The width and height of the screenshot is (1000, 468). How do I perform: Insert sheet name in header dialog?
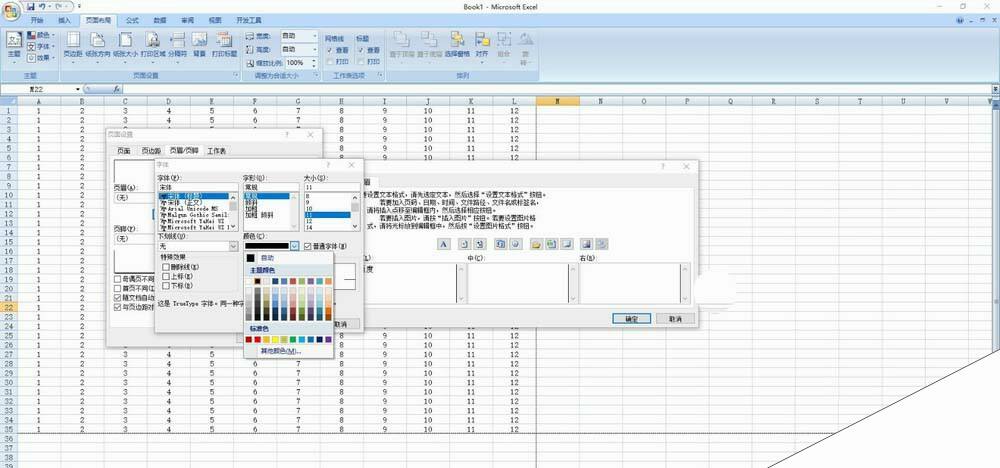click(566, 244)
